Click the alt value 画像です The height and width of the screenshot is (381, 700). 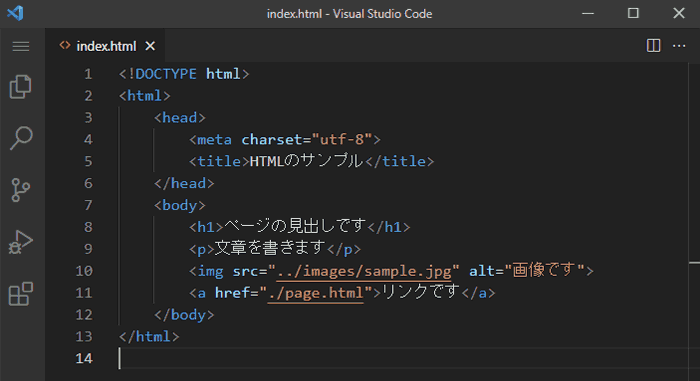pyautogui.click(x=544, y=270)
